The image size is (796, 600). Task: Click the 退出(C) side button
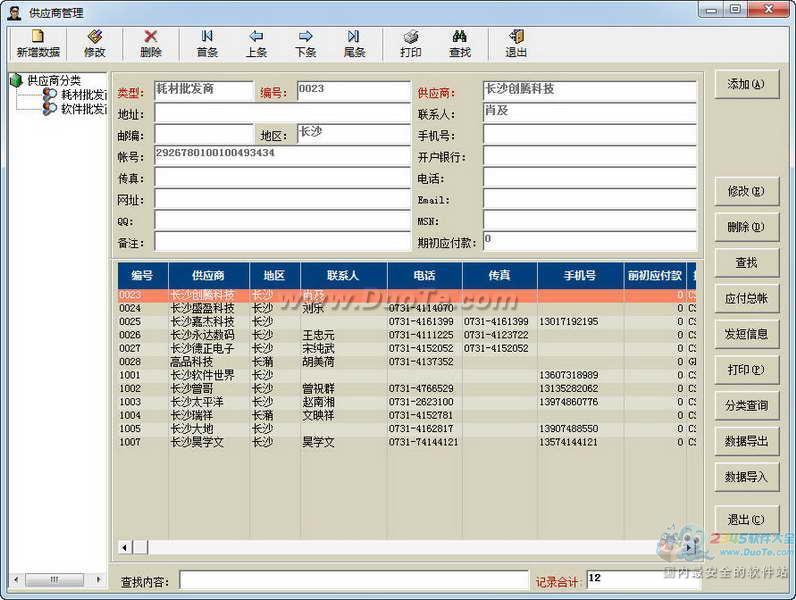click(746, 520)
